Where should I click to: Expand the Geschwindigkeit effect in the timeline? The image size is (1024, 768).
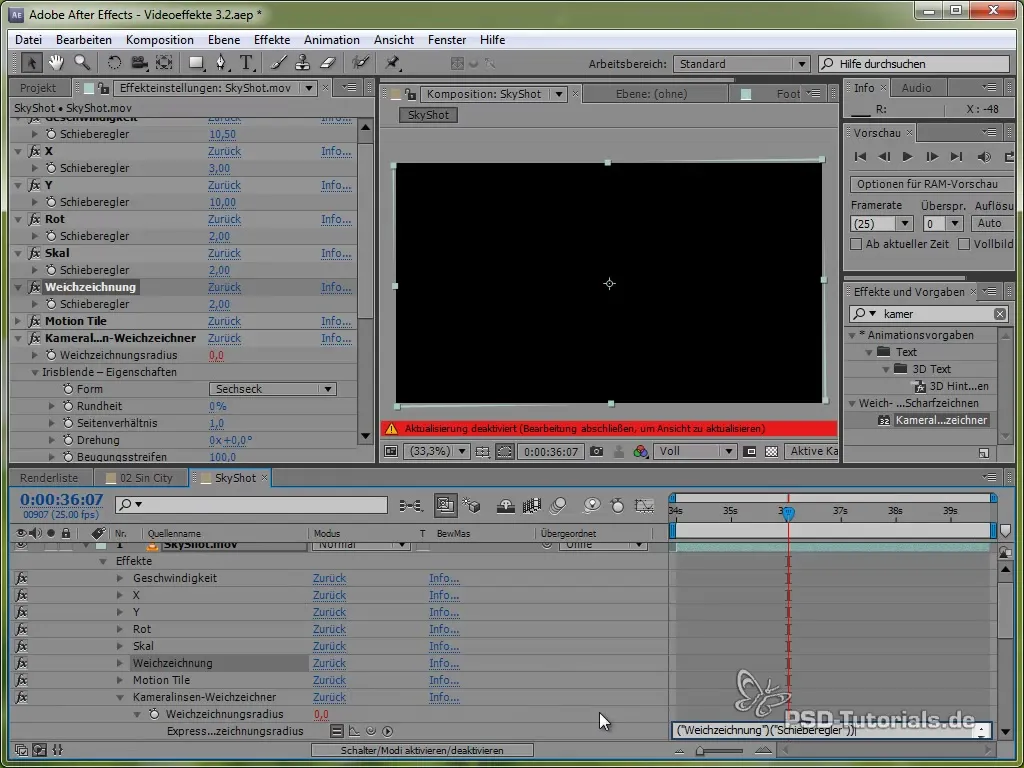pos(120,579)
